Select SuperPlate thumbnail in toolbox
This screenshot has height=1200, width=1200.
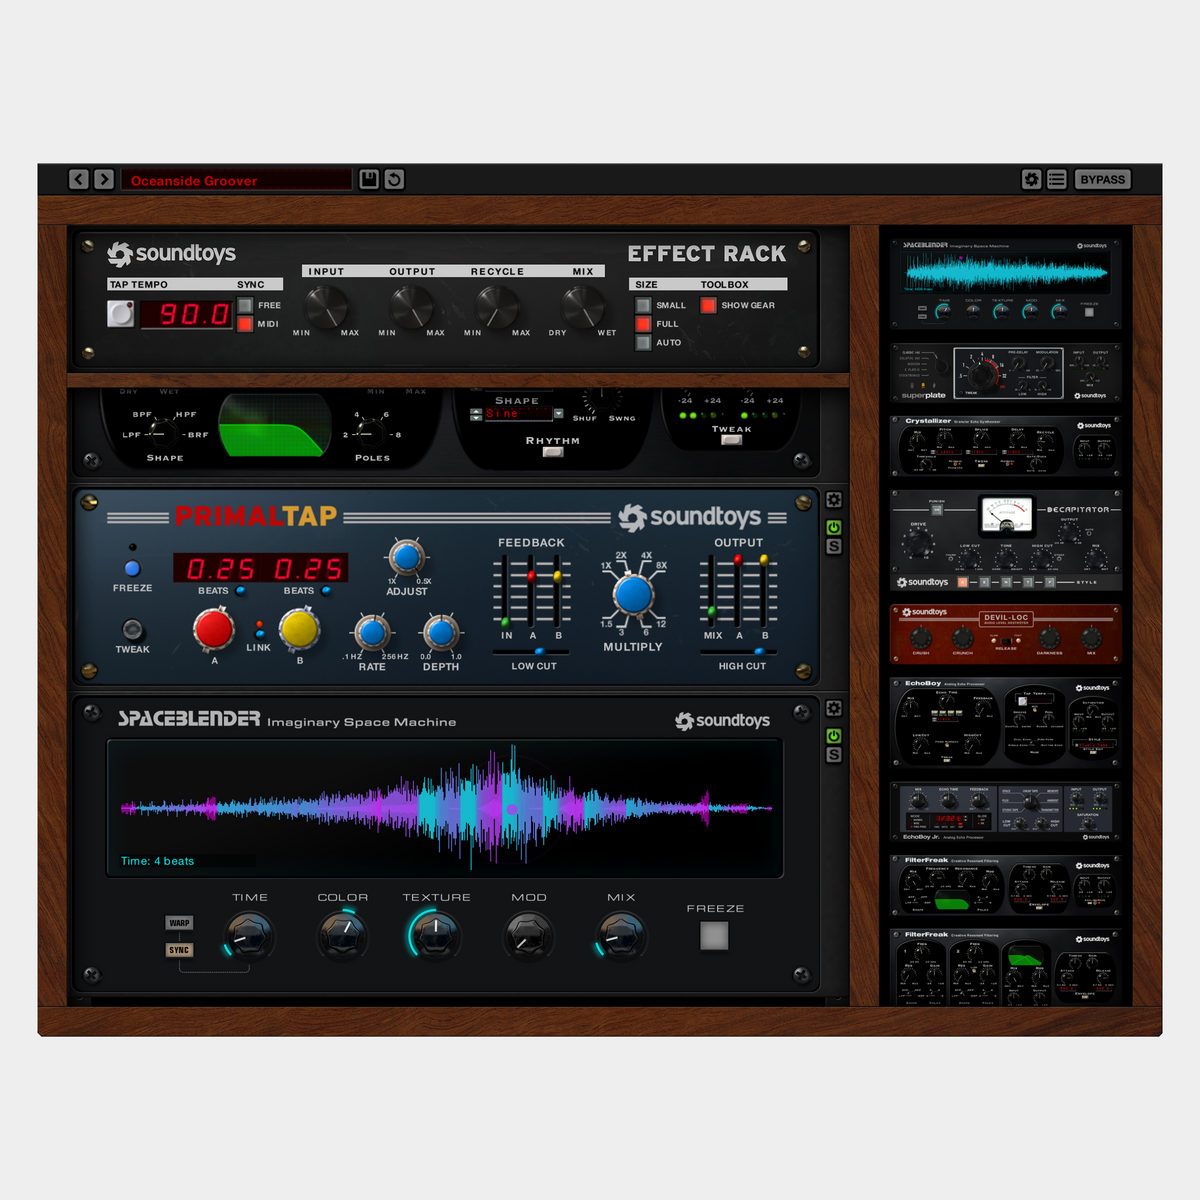pos(1005,373)
